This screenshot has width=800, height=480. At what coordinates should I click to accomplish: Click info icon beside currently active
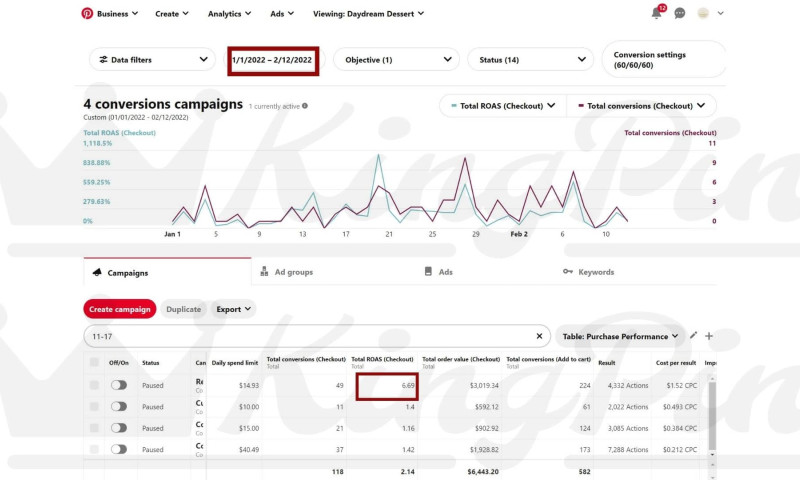click(305, 105)
